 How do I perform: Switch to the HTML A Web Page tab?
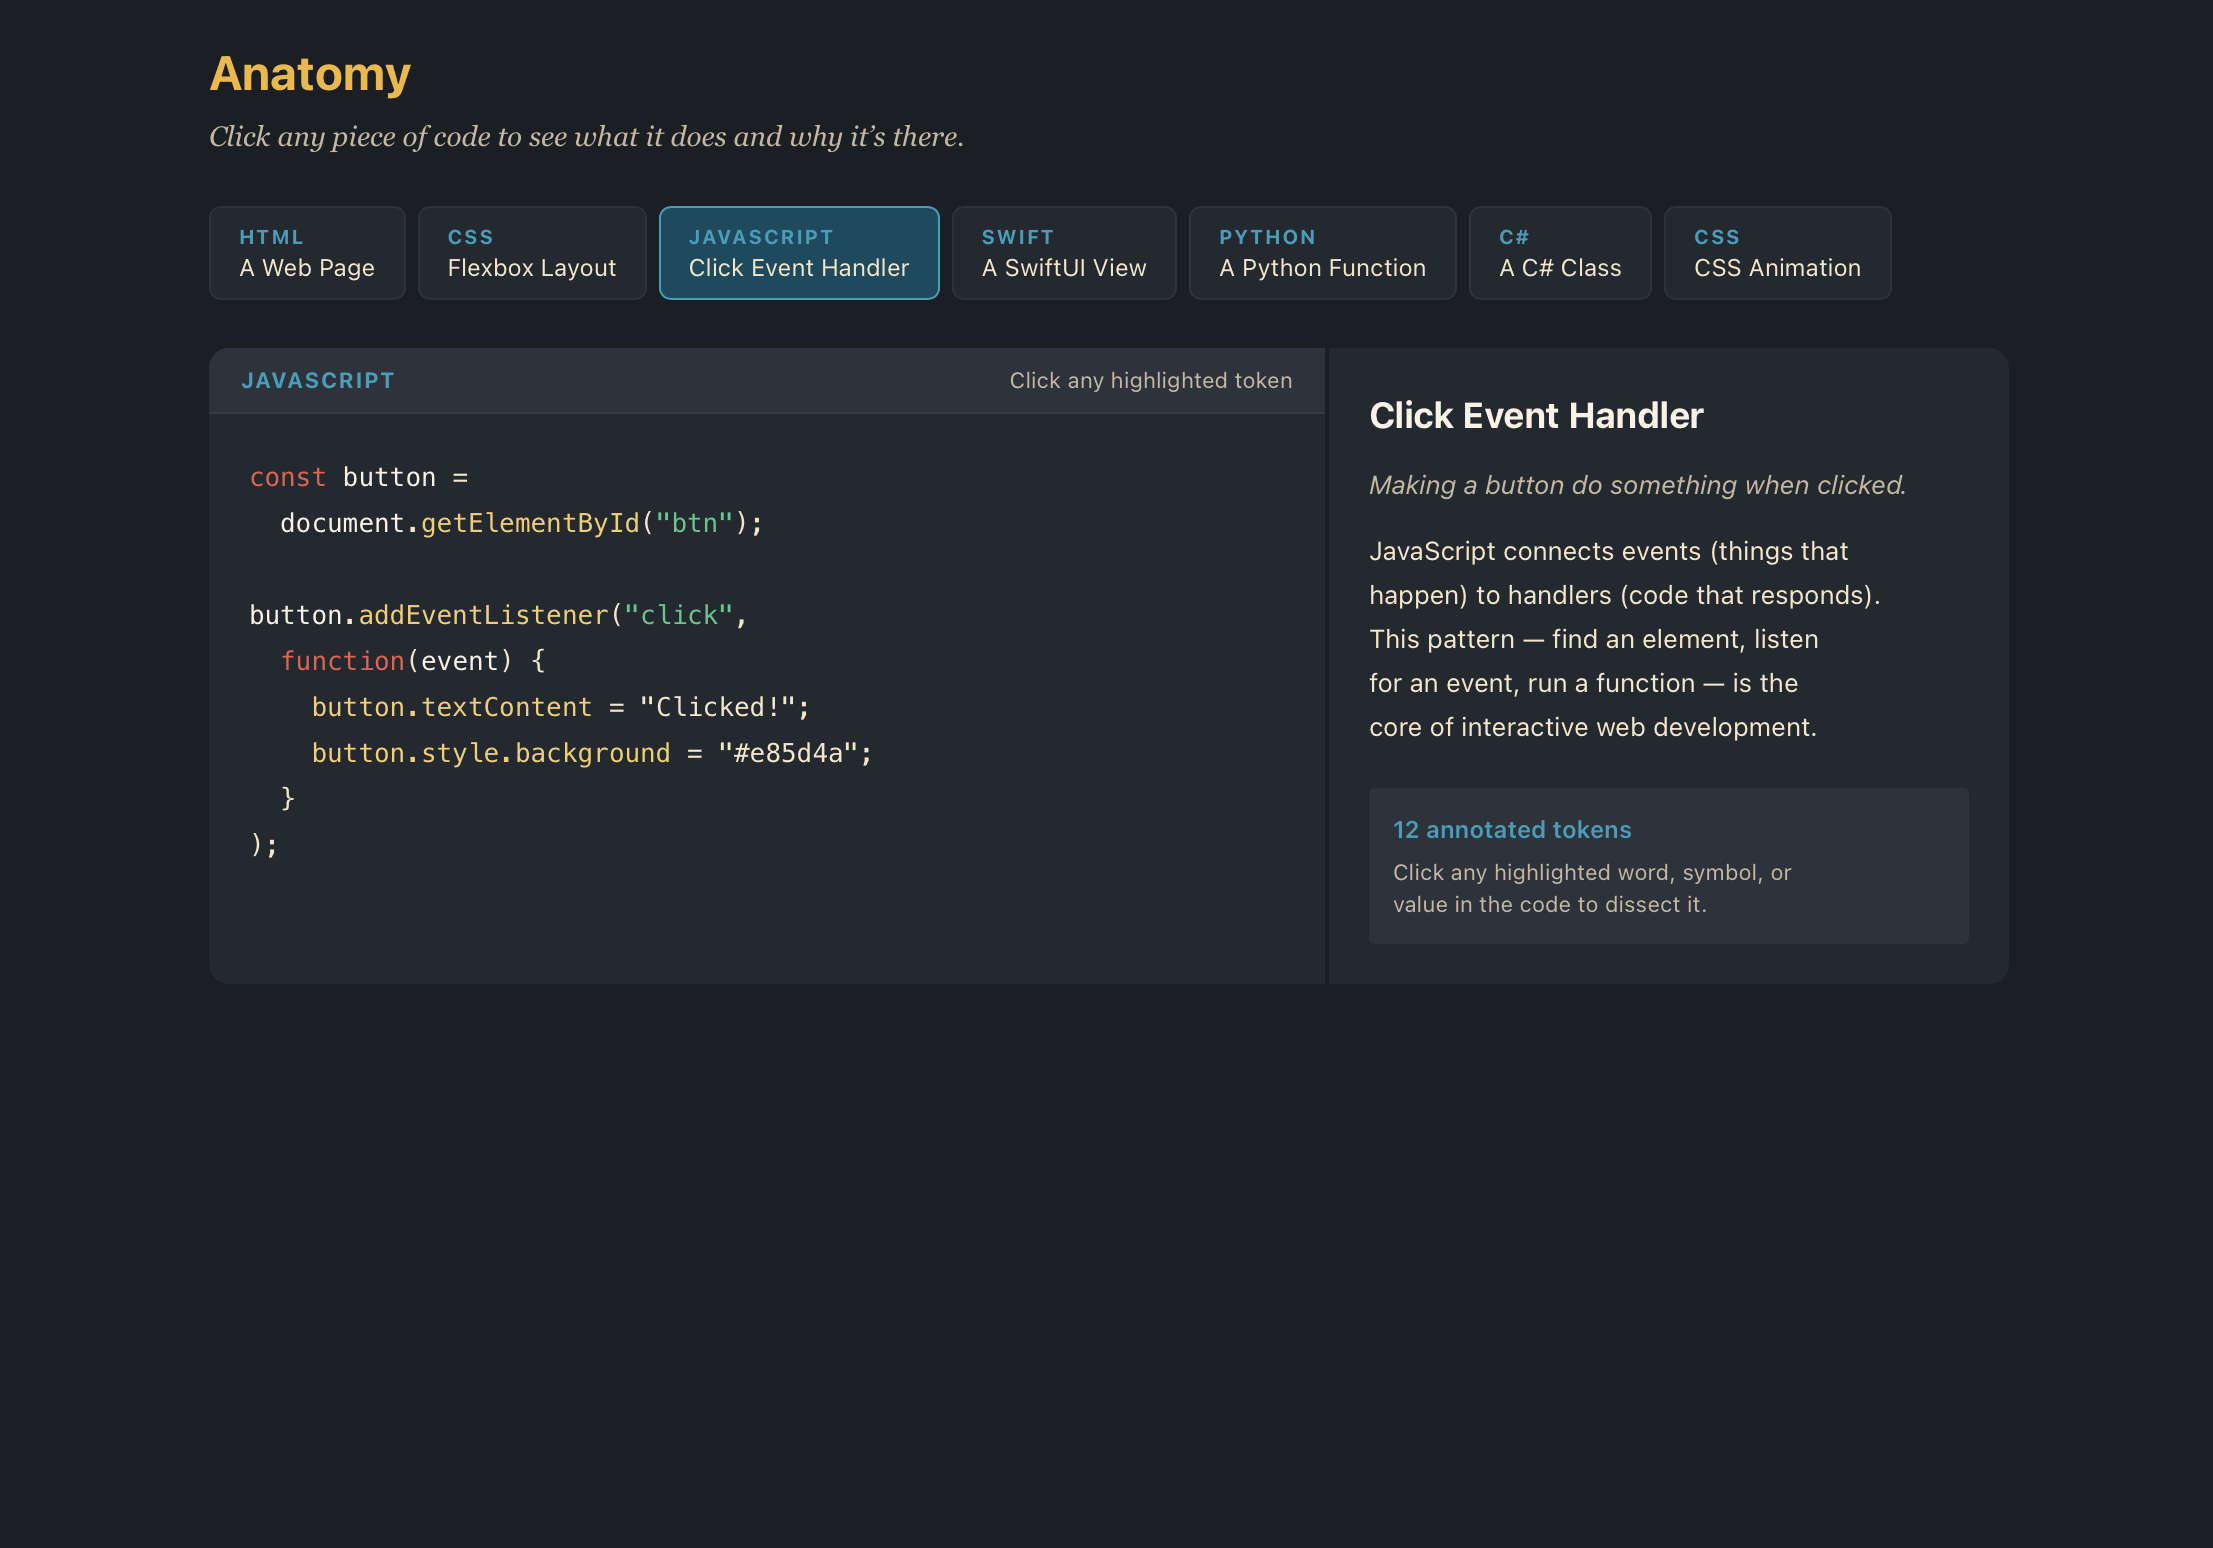pos(307,253)
